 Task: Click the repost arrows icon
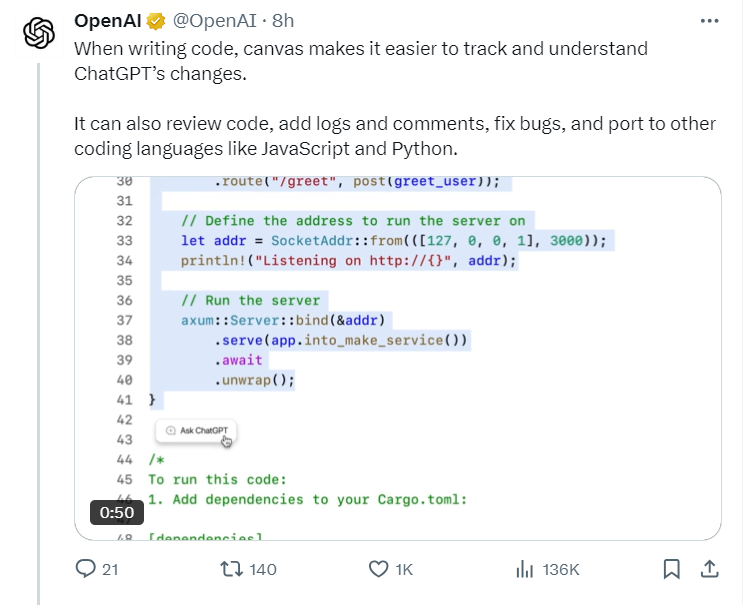pyautogui.click(x=231, y=569)
